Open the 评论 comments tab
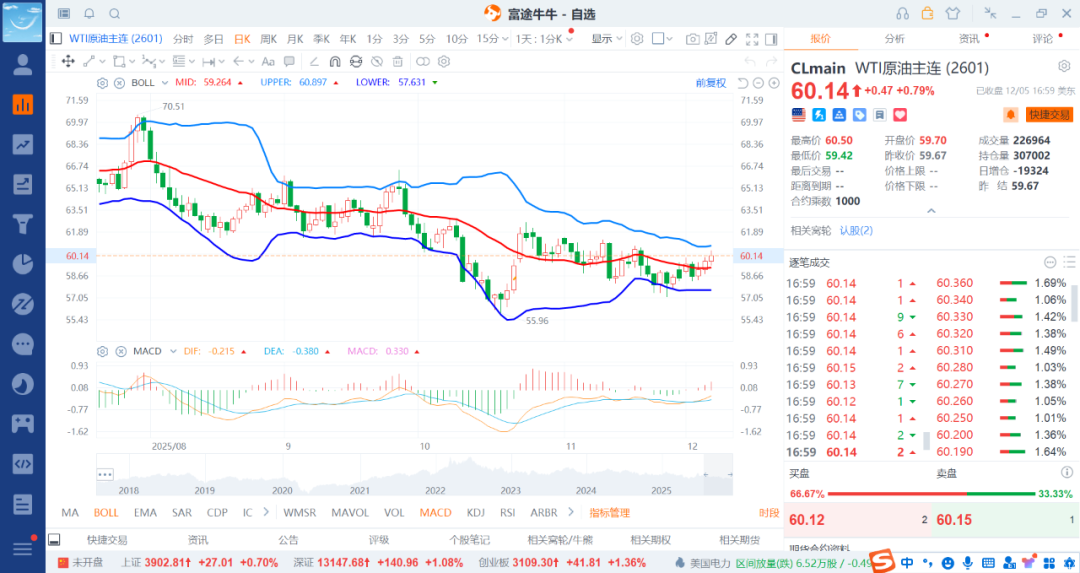Viewport: 1080px width, 573px height. pos(1043,39)
